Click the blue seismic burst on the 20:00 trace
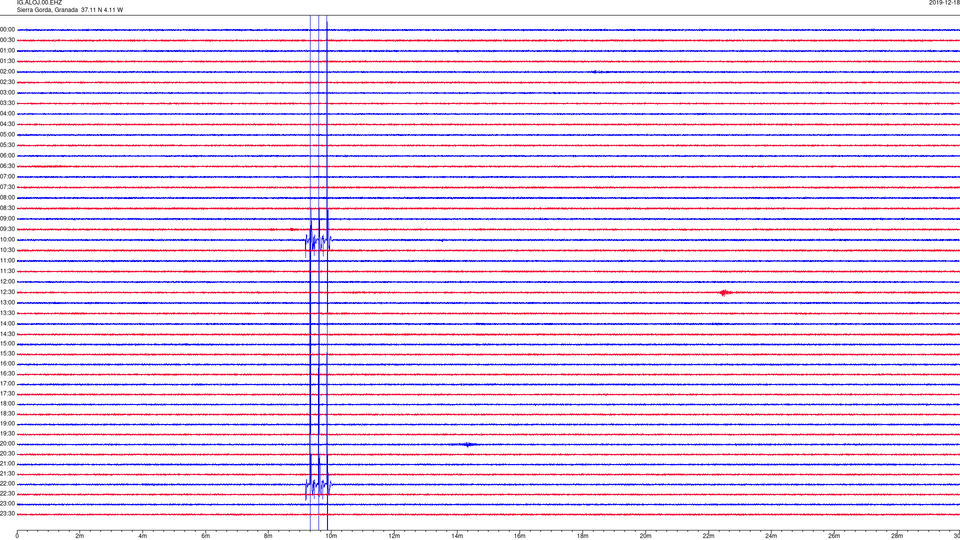The width and height of the screenshot is (960, 540). tap(466, 444)
